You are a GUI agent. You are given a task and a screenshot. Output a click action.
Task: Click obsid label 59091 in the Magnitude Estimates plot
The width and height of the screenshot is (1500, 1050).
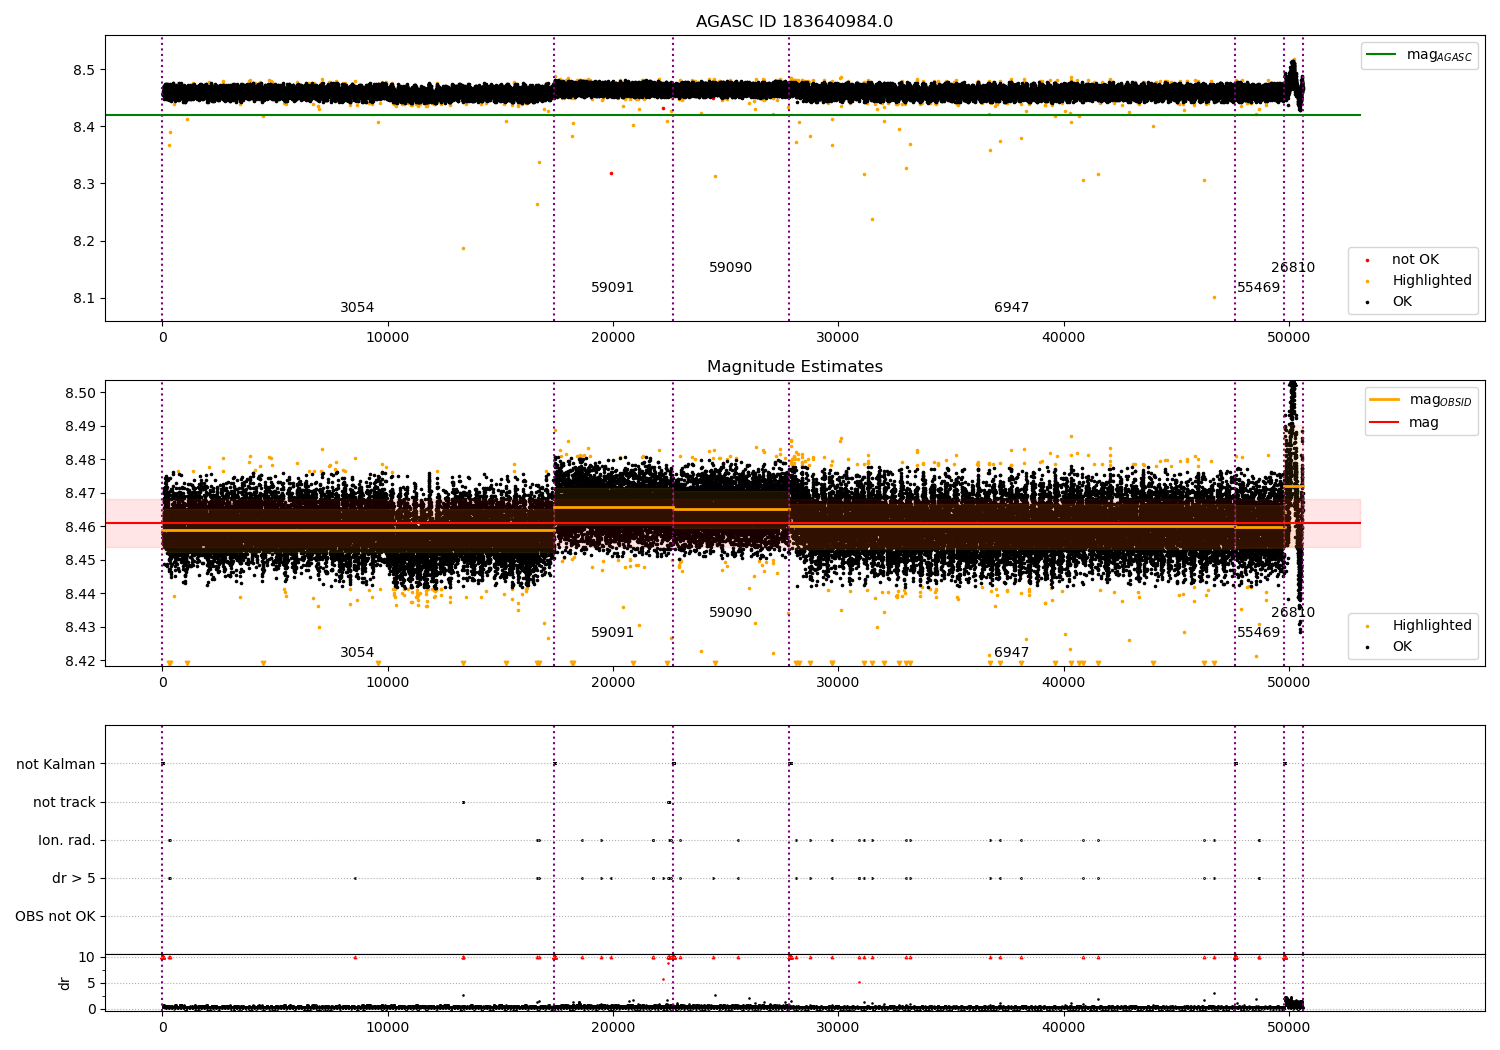(x=612, y=633)
